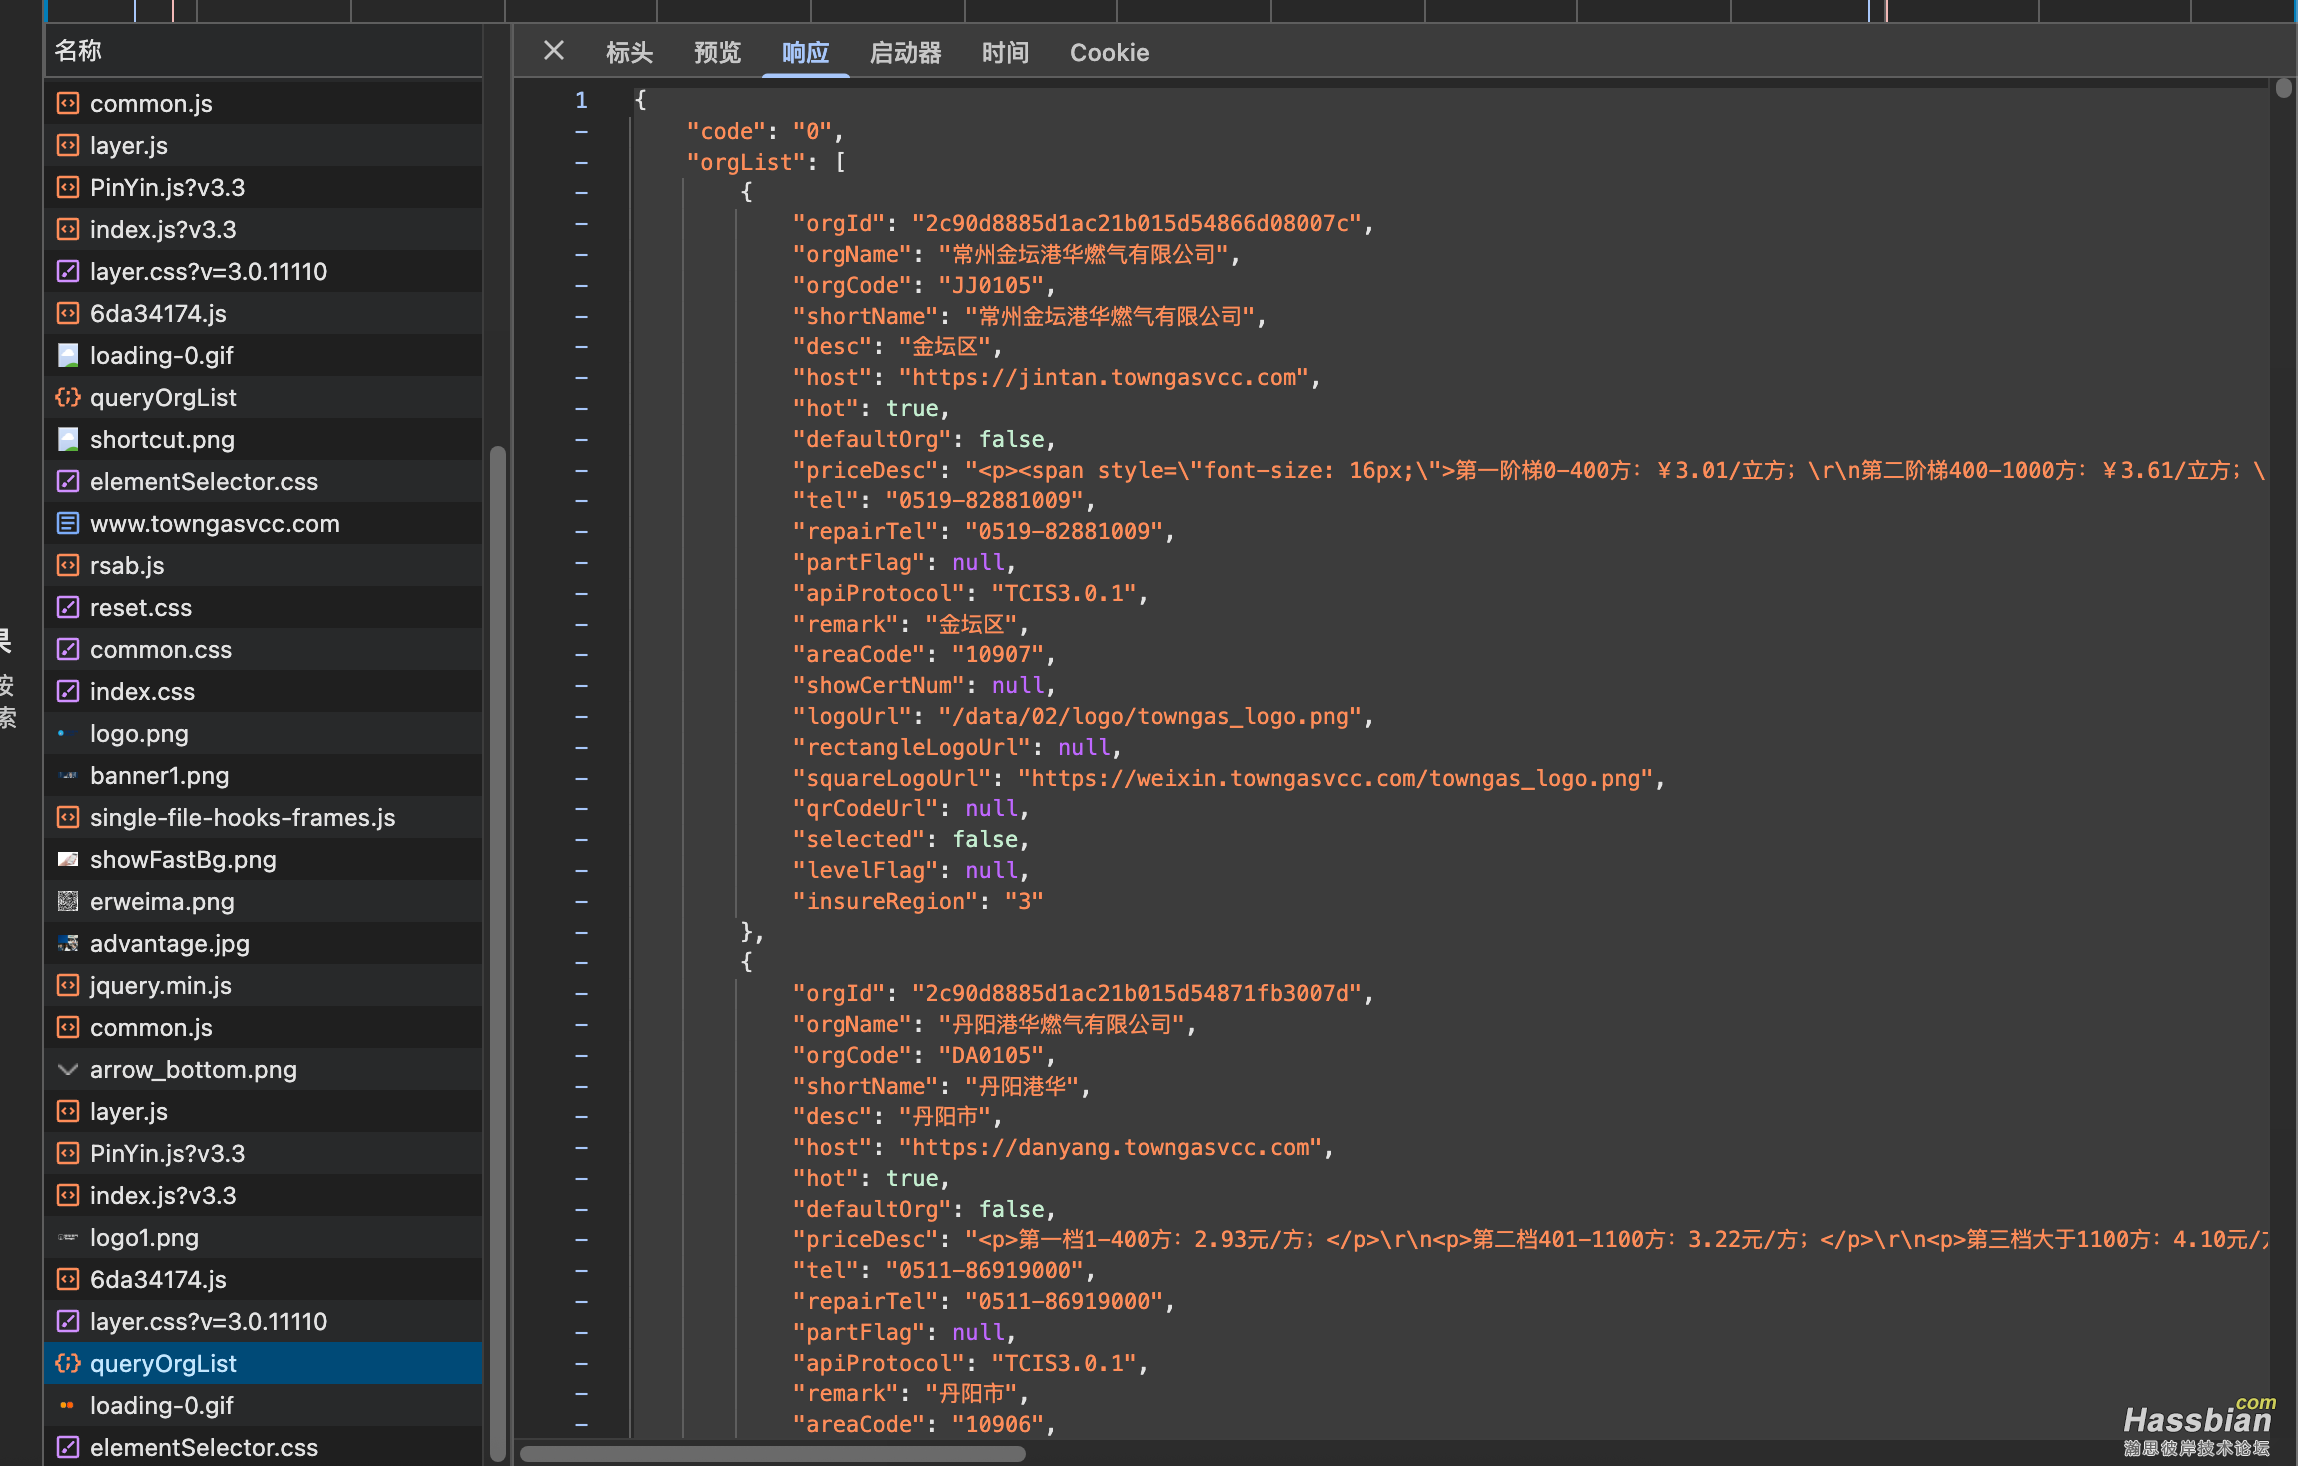This screenshot has height=1466, width=2298.
Task: Switch to the 时间 tab
Action: click(x=1005, y=53)
